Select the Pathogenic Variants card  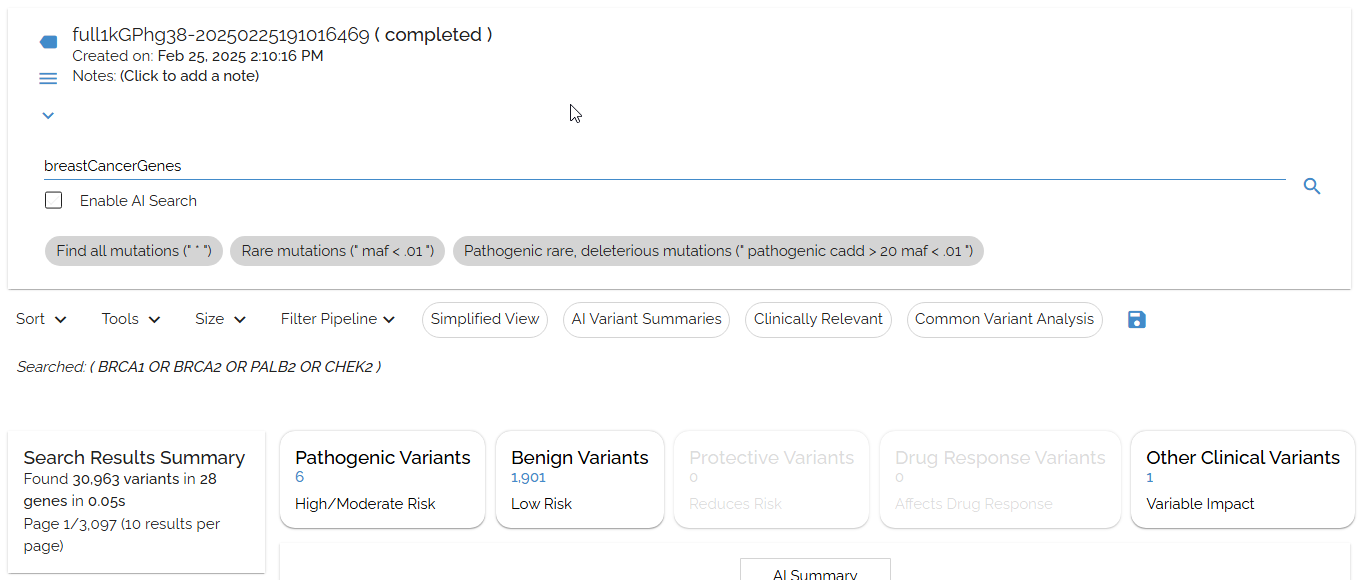(x=382, y=479)
